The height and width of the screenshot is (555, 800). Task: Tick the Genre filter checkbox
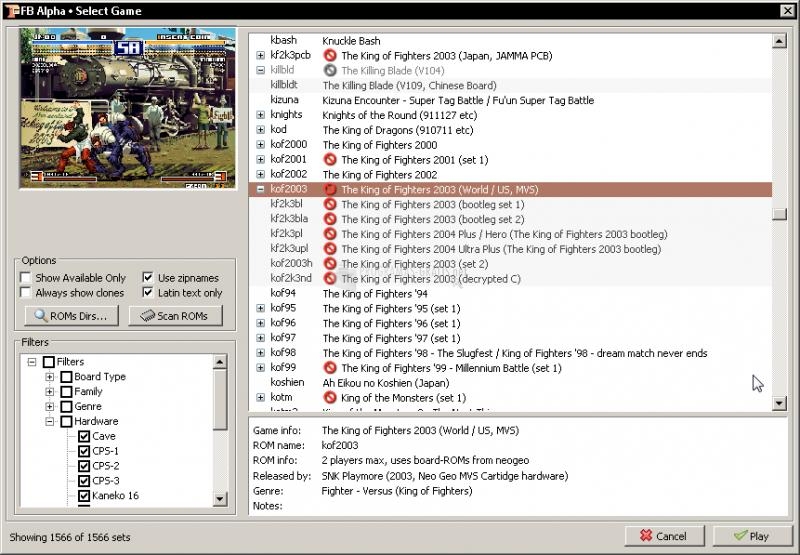click(66, 406)
